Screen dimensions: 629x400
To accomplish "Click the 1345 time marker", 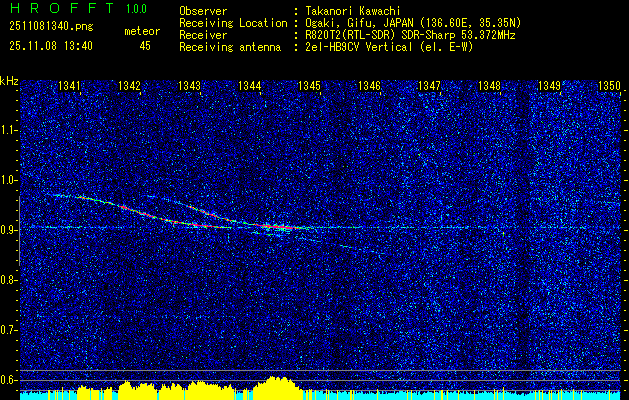I will click(309, 86).
